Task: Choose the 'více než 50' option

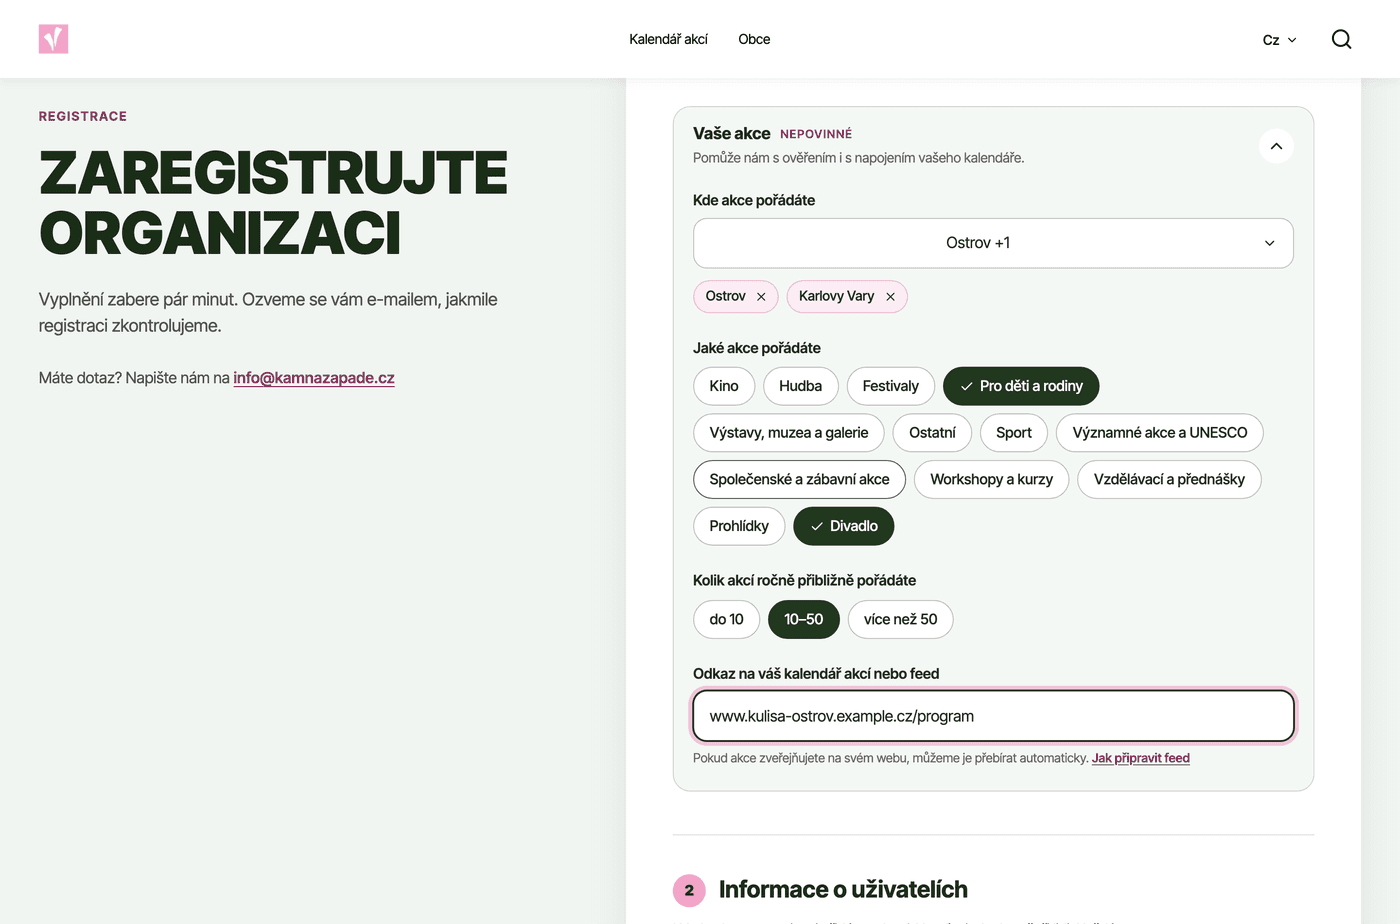Action: (x=900, y=619)
